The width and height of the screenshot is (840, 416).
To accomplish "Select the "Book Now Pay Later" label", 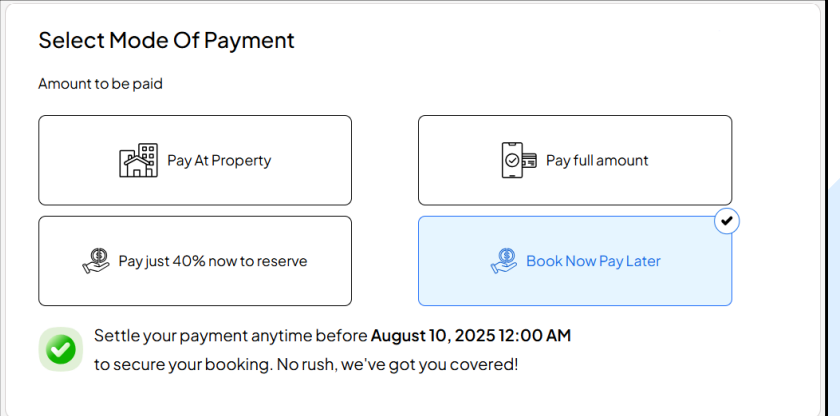I will click(593, 261).
